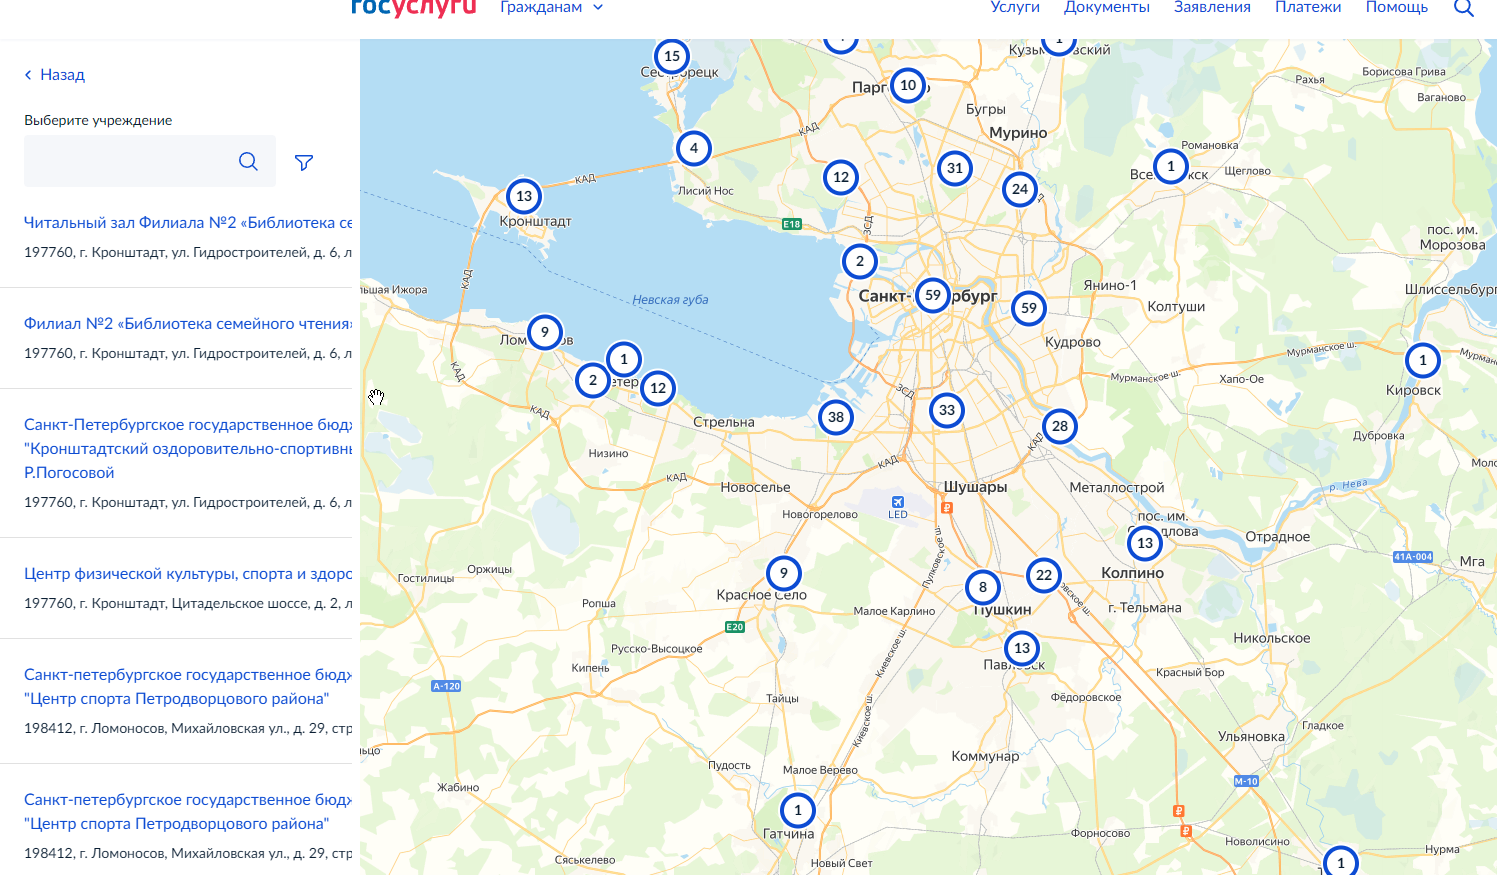Select the Лисий Нос cluster marker 4
The width and height of the screenshot is (1497, 875).
694,148
